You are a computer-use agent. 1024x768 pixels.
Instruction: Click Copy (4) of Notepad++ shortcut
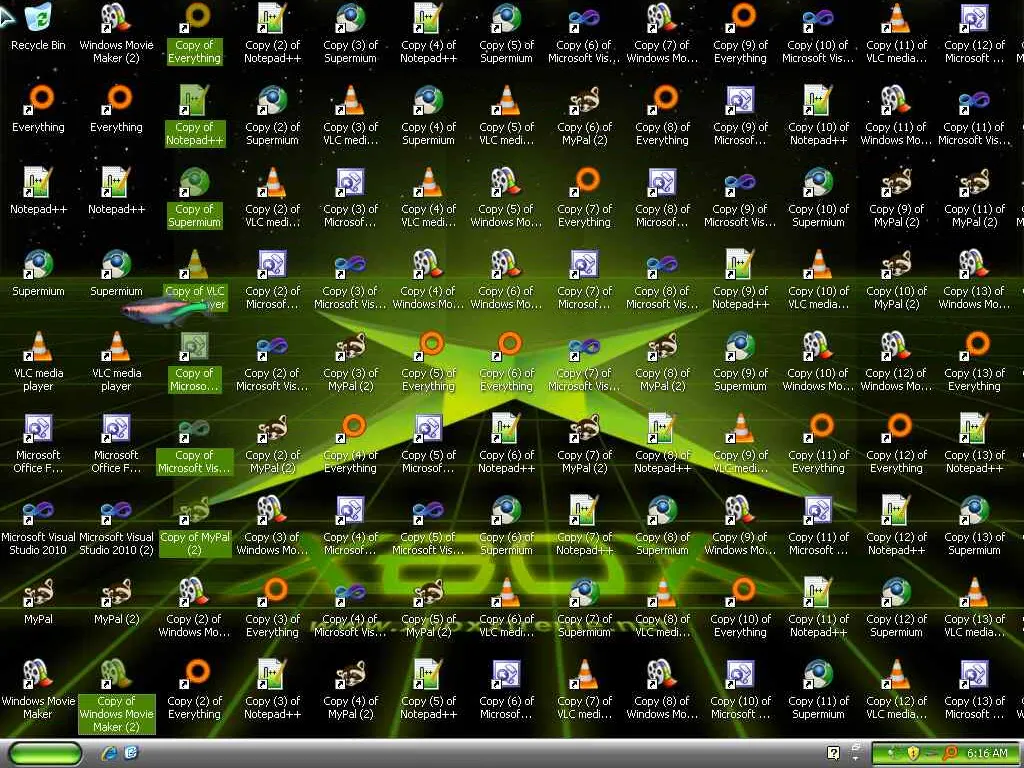pos(428,33)
